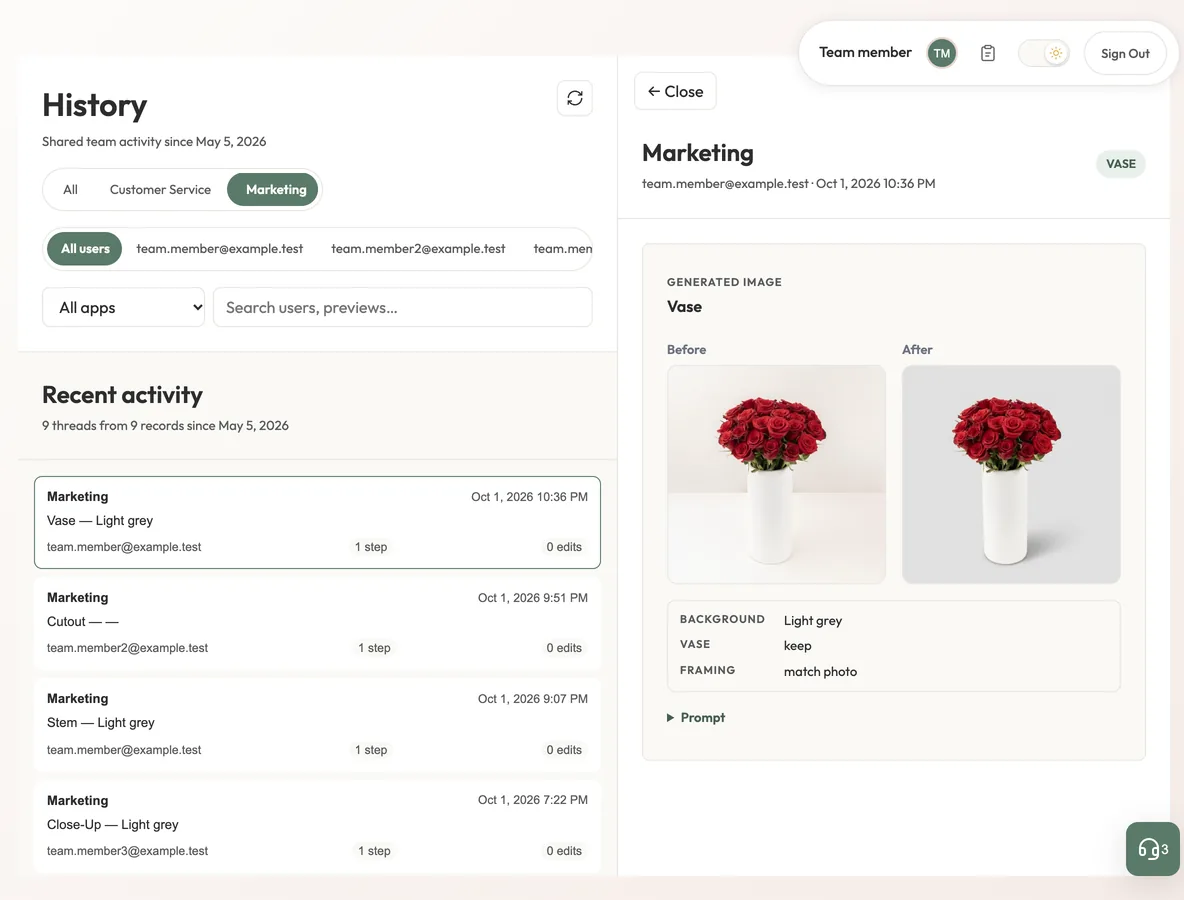The width and height of the screenshot is (1184, 900).
Task: Click the Oct 1, 2026 9:07 PM timestamp
Action: coord(532,699)
